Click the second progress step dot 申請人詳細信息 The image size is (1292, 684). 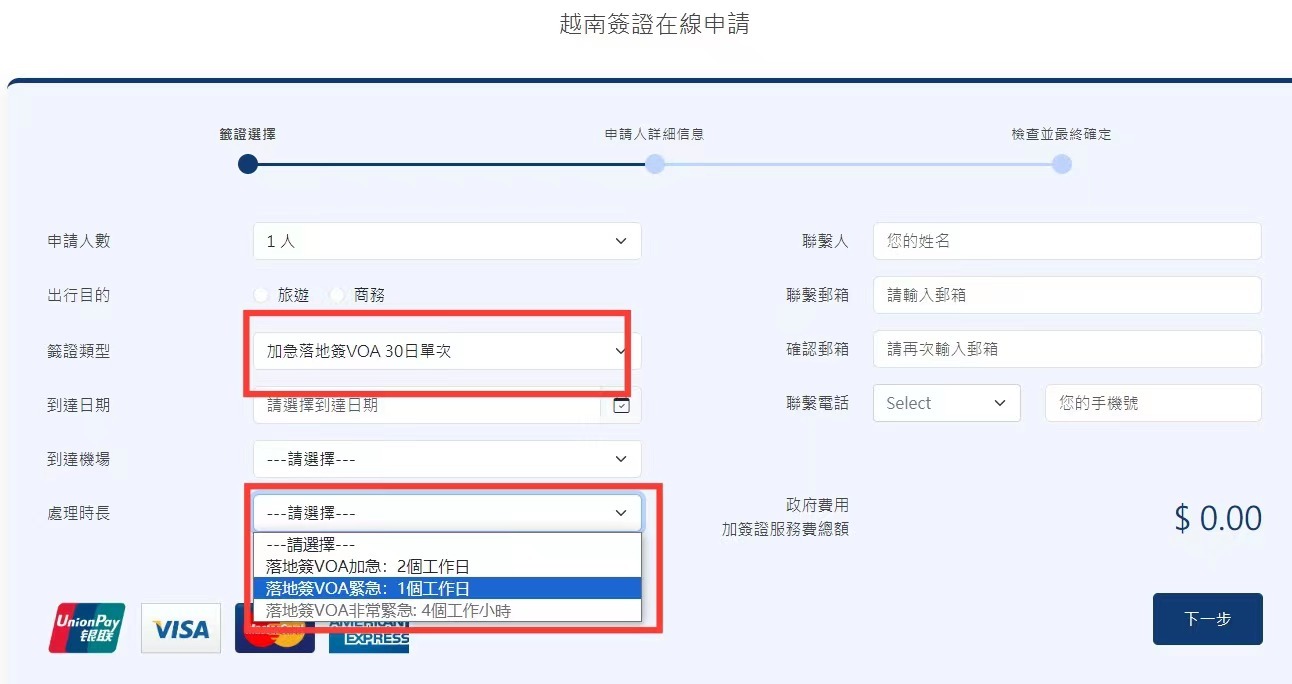coord(655,164)
